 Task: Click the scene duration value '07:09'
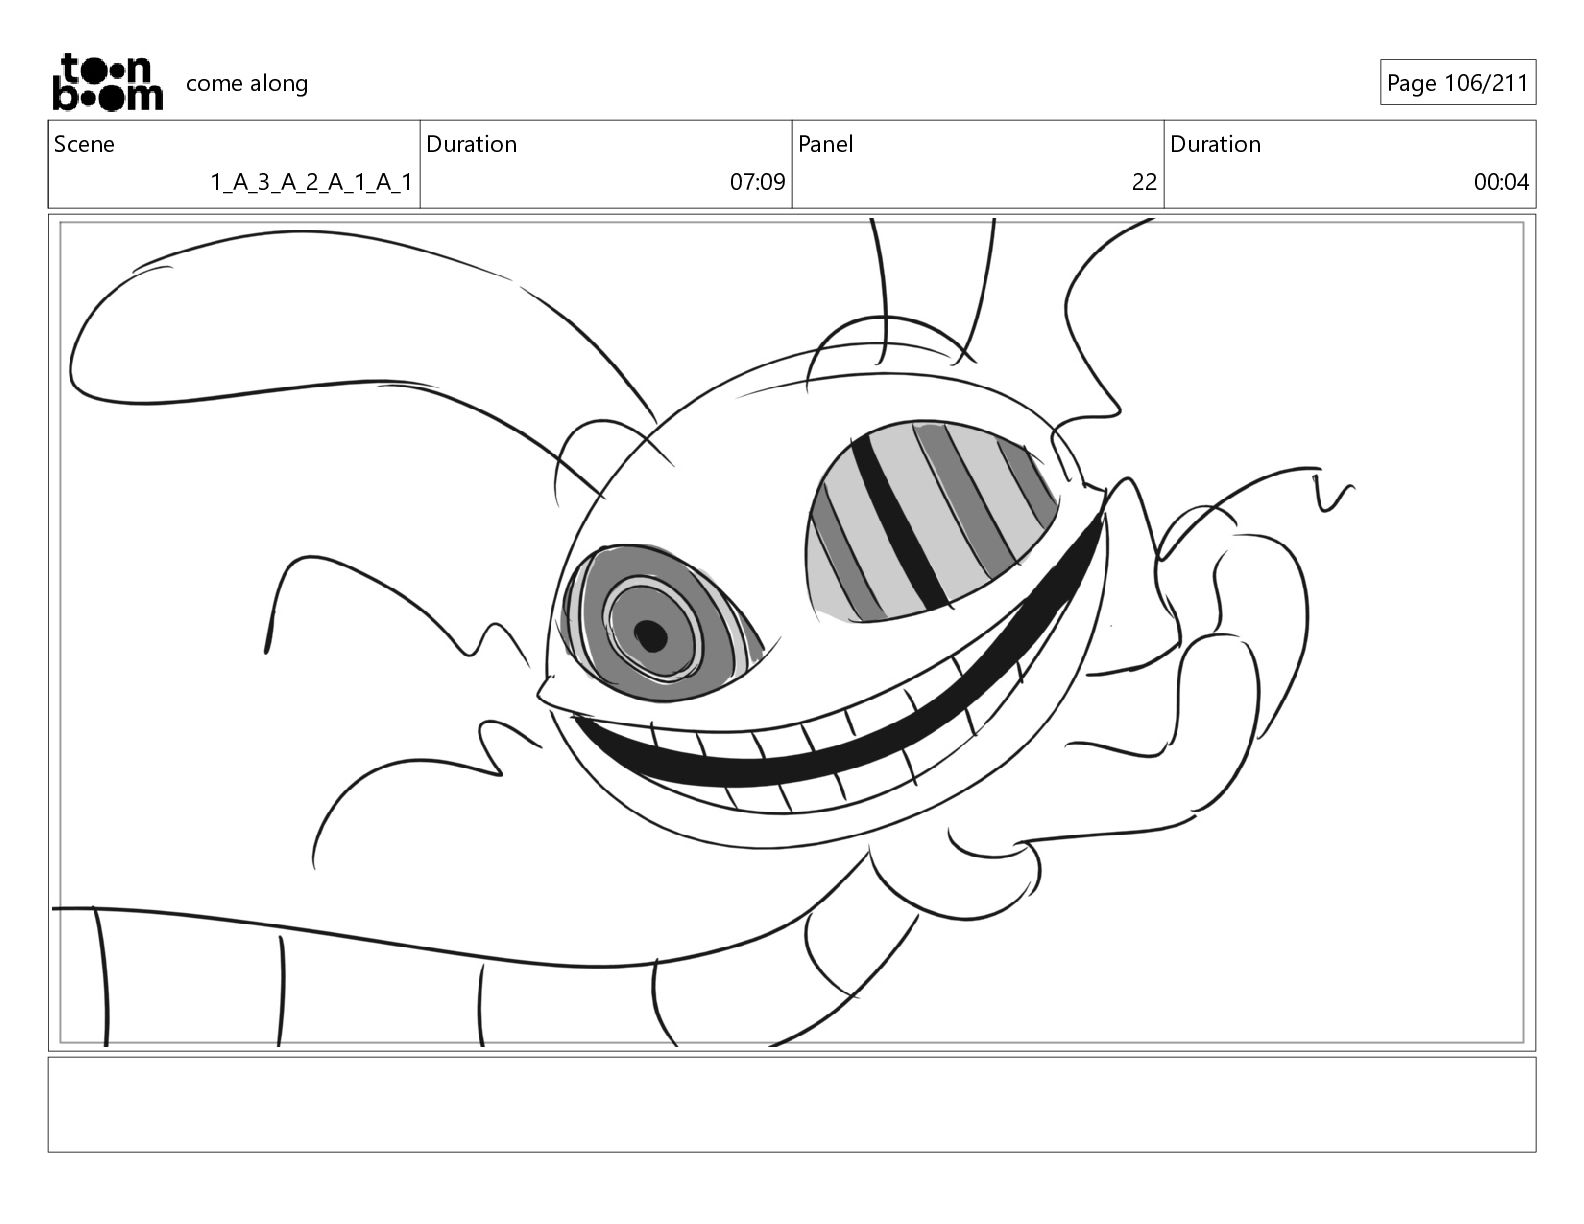click(758, 182)
